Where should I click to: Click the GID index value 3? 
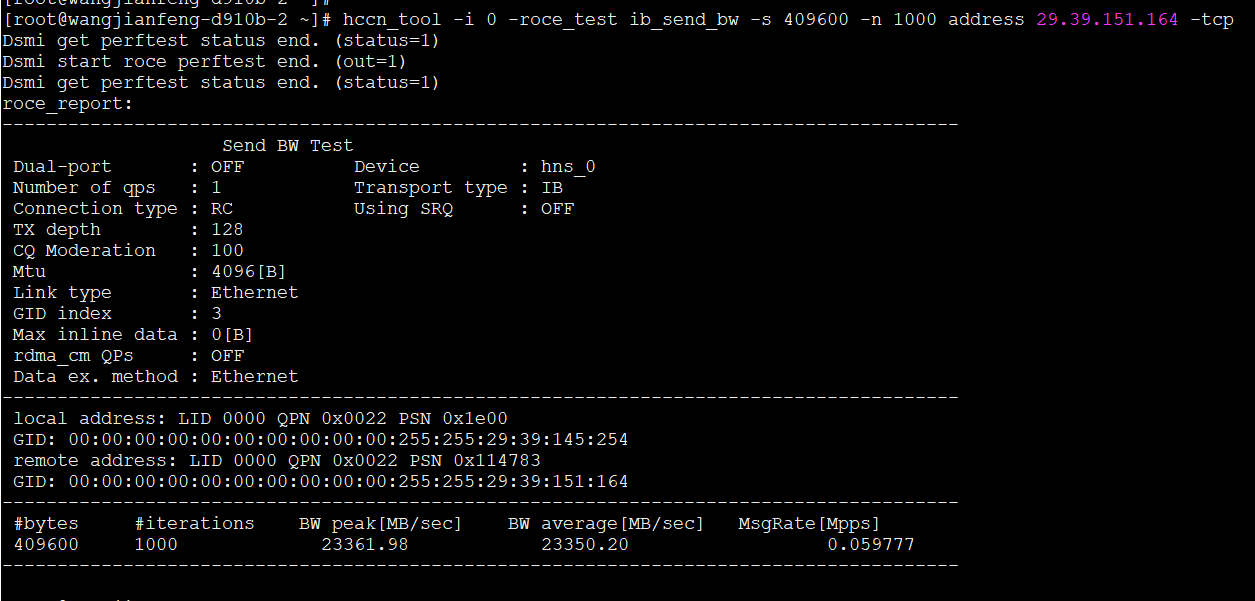(x=216, y=314)
